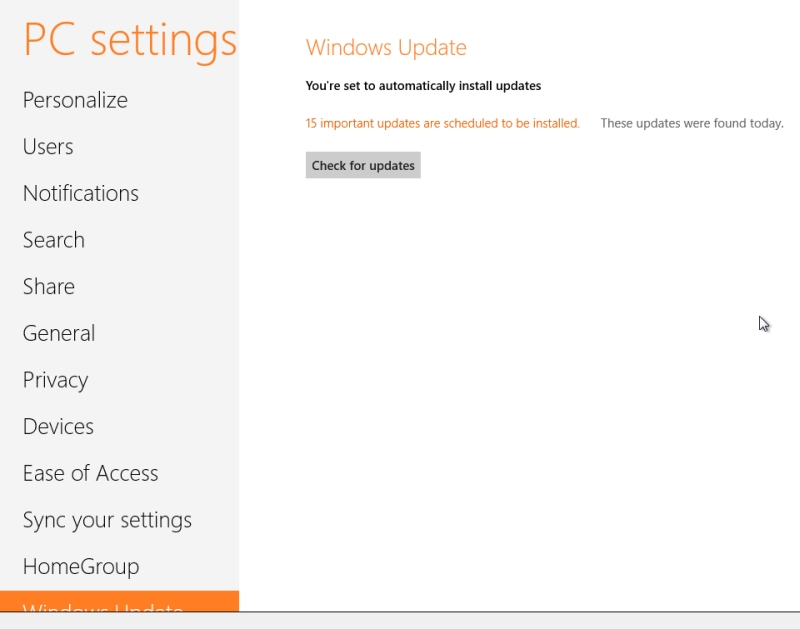Switch to Privacy settings
Viewport: 800px width, 629px height.
point(55,380)
